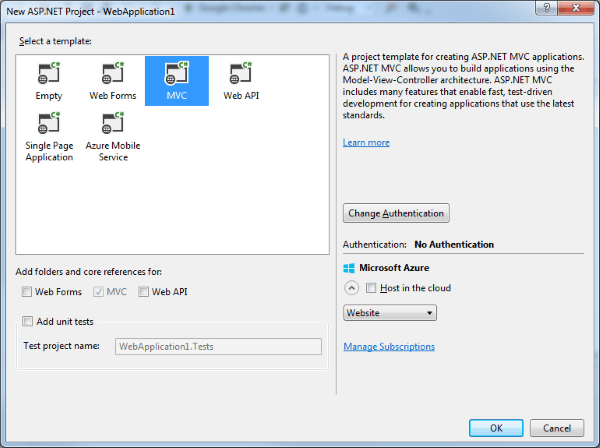600x448 pixels.
Task: Click the Authentication: label
Action: (375, 244)
